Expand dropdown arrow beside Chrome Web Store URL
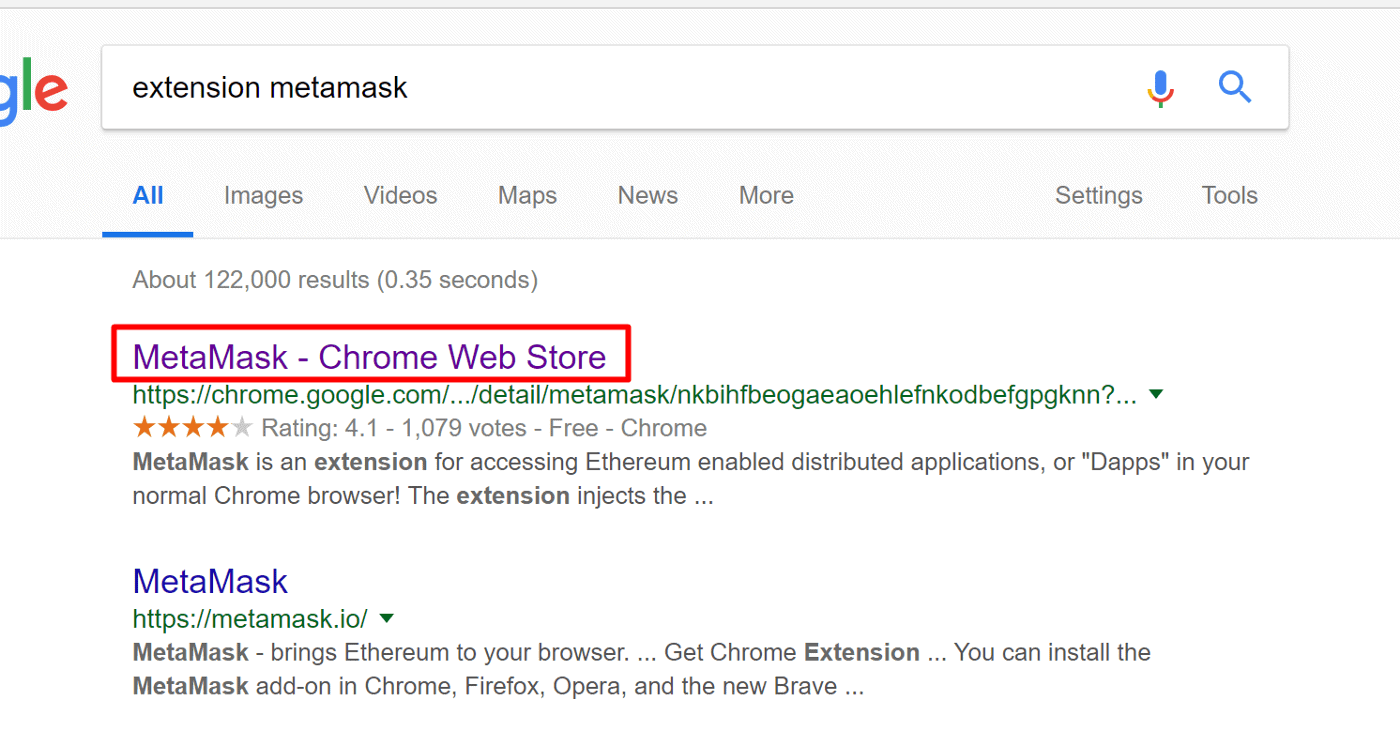 pyautogui.click(x=1157, y=395)
